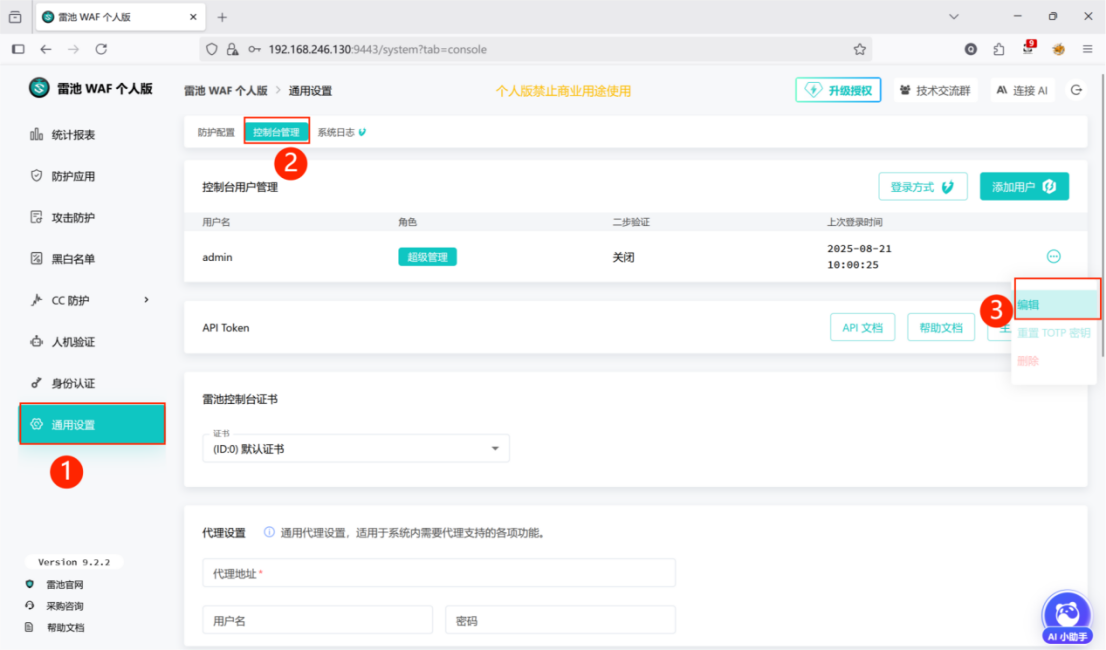Toggle the browser sidebar panel icon

click(18, 49)
